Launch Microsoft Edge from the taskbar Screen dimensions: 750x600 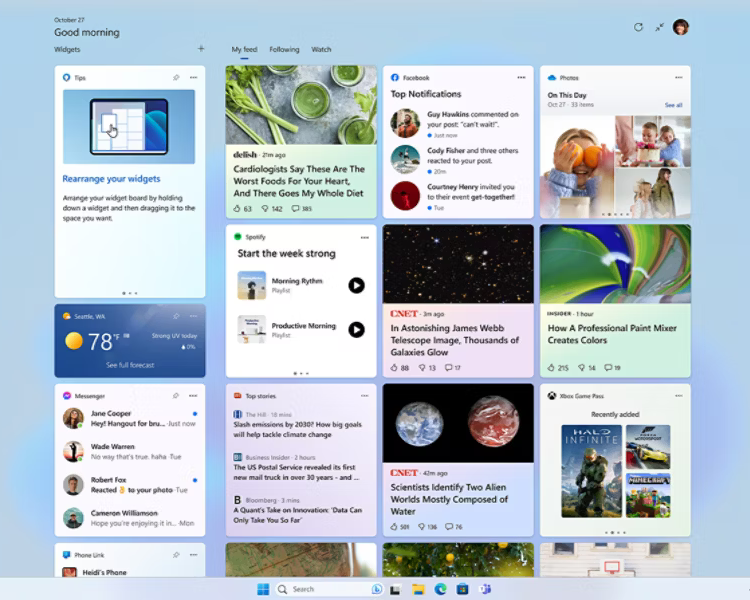440,589
